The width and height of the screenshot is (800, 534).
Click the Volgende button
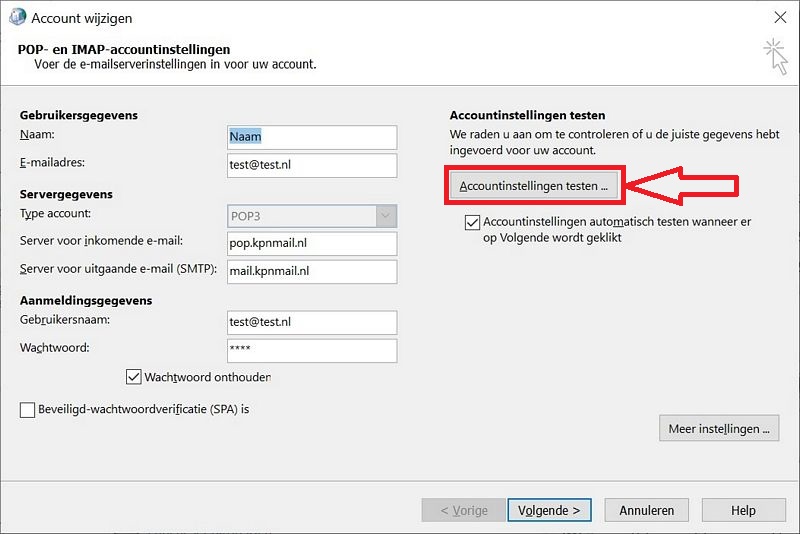[549, 510]
